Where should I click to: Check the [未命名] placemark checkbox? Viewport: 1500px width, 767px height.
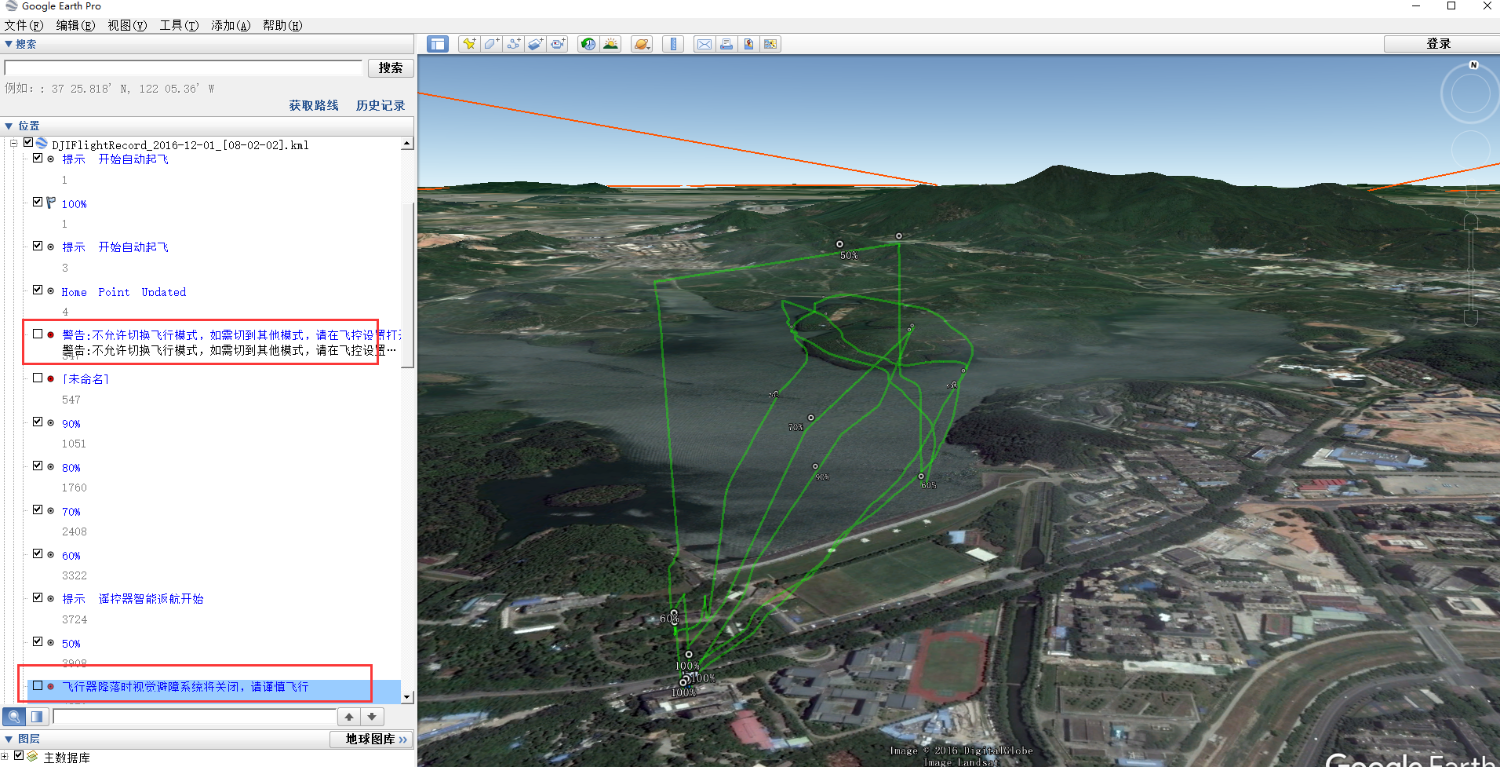tap(38, 378)
